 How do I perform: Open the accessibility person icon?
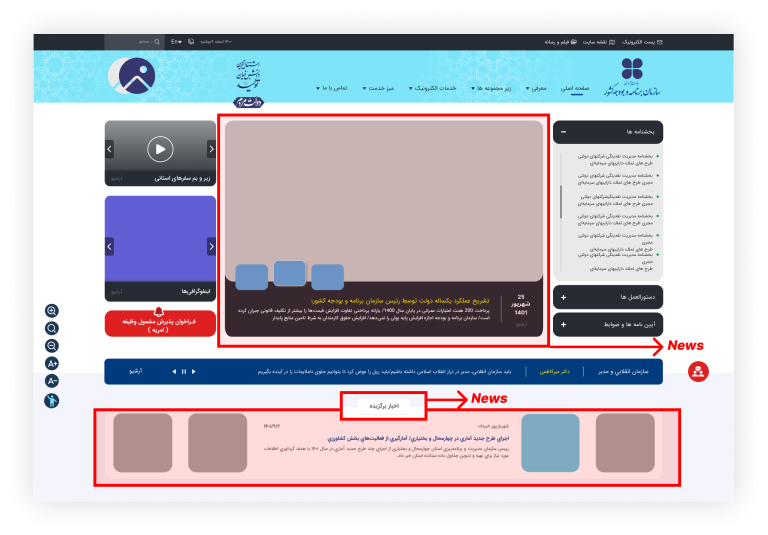tap(52, 400)
